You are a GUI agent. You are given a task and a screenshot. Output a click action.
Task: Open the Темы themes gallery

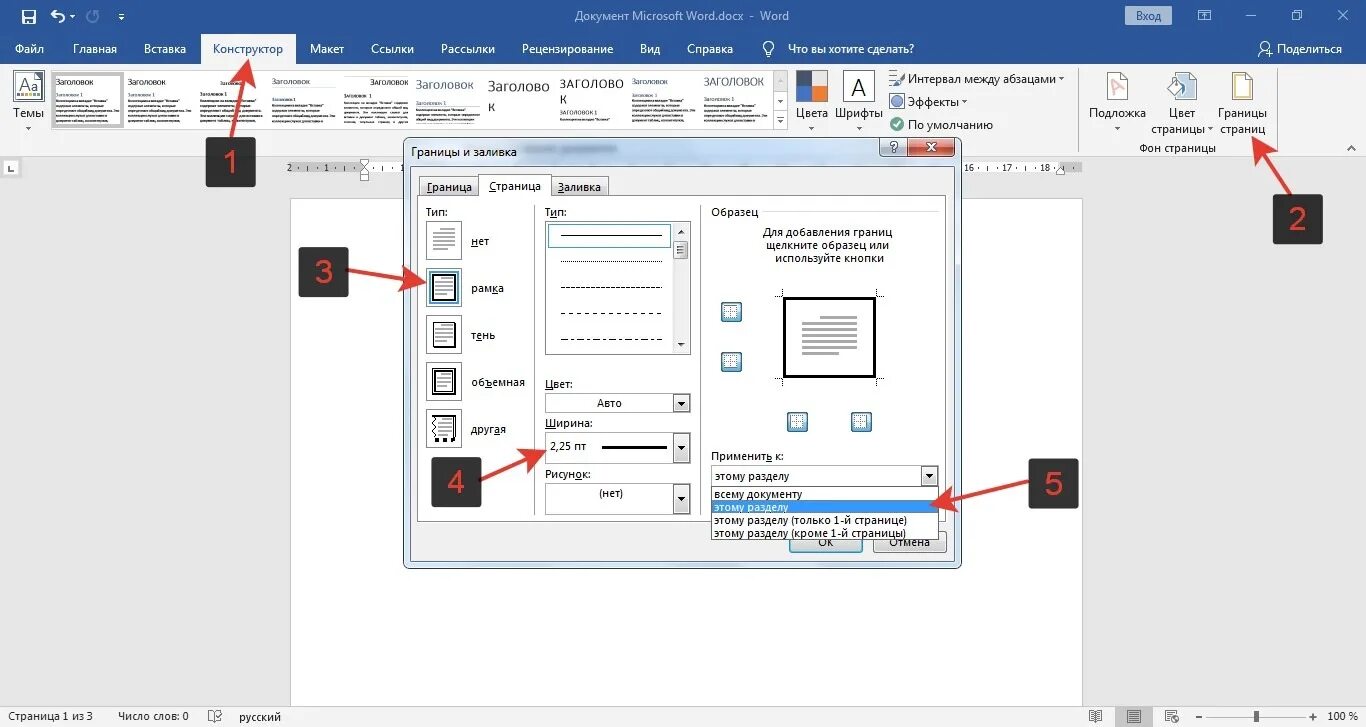[28, 100]
